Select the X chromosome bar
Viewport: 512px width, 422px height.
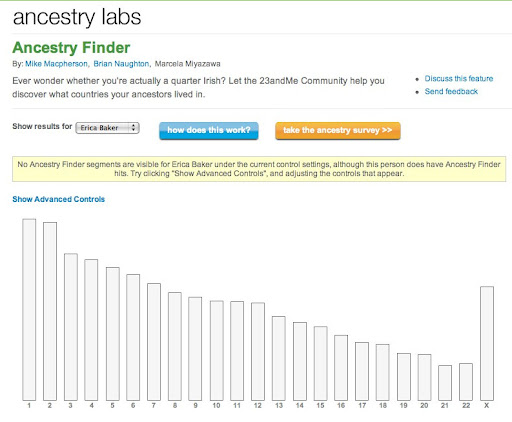tap(487, 343)
